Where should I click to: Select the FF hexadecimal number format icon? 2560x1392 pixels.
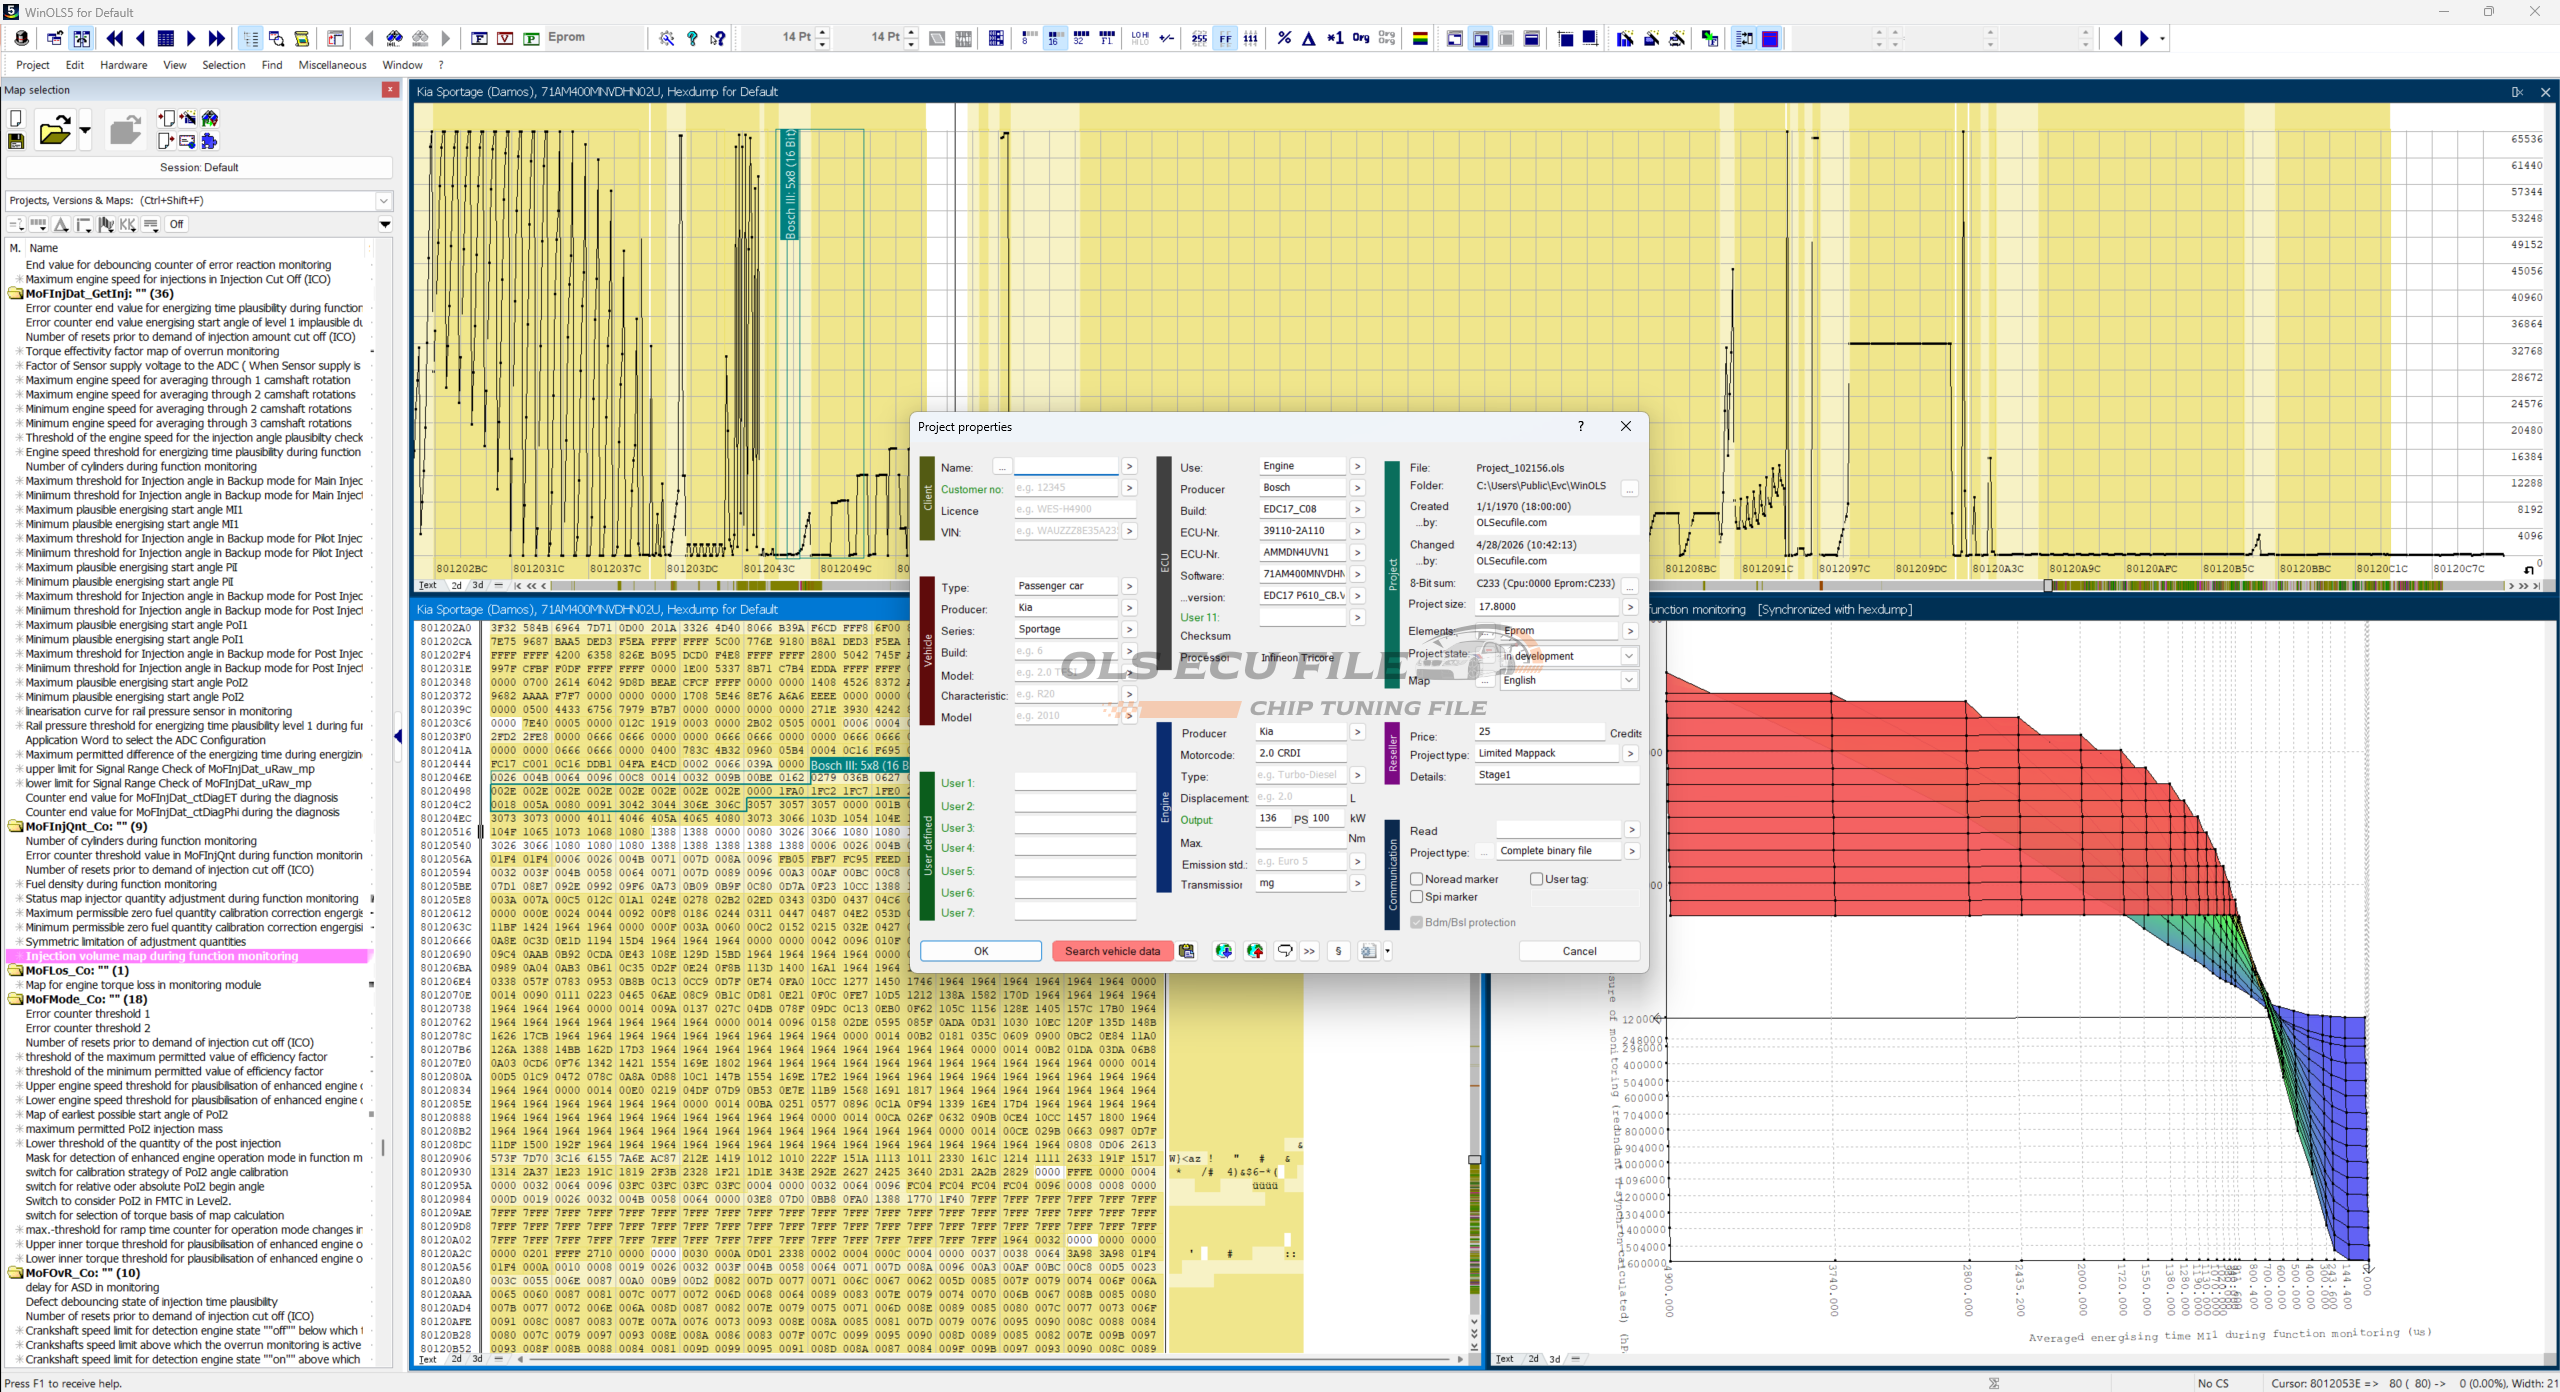tap(1225, 38)
